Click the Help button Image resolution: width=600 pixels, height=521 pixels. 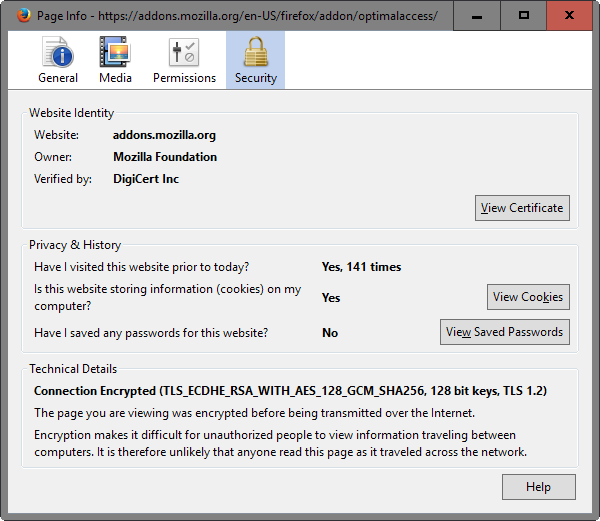(x=539, y=487)
